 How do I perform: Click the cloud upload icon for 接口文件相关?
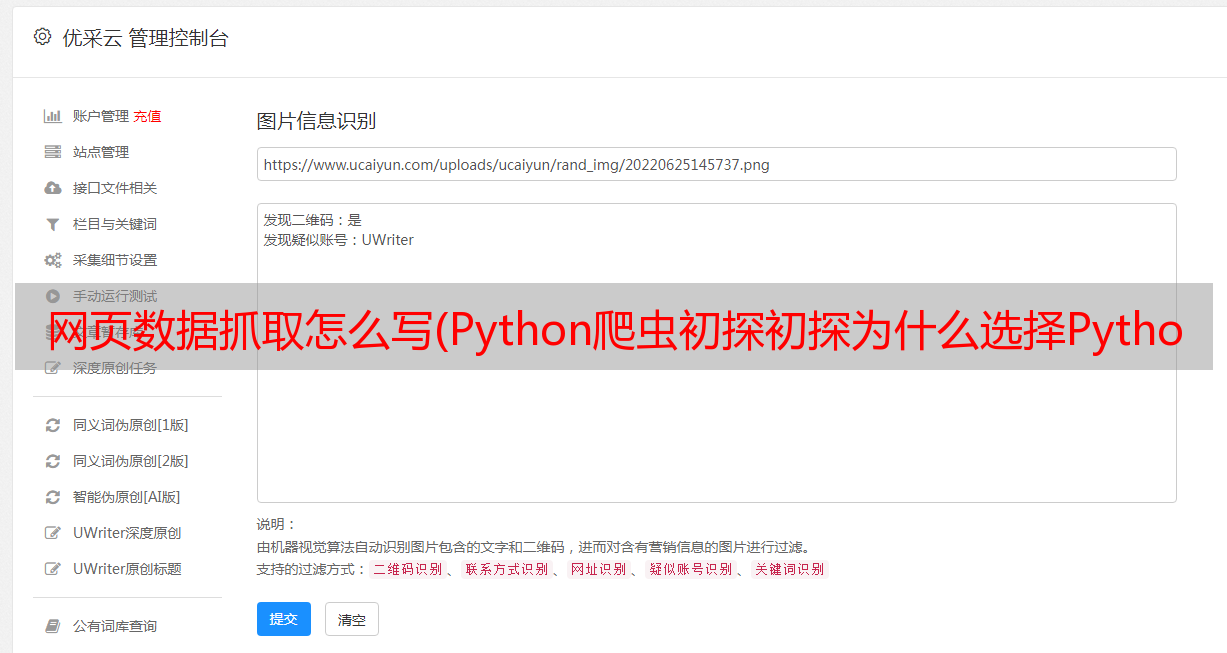(53, 188)
